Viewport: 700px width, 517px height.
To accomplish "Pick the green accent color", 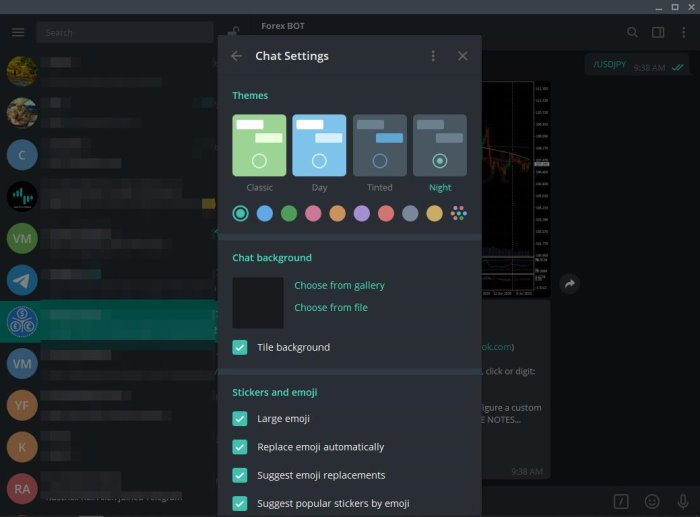I will pyautogui.click(x=289, y=213).
